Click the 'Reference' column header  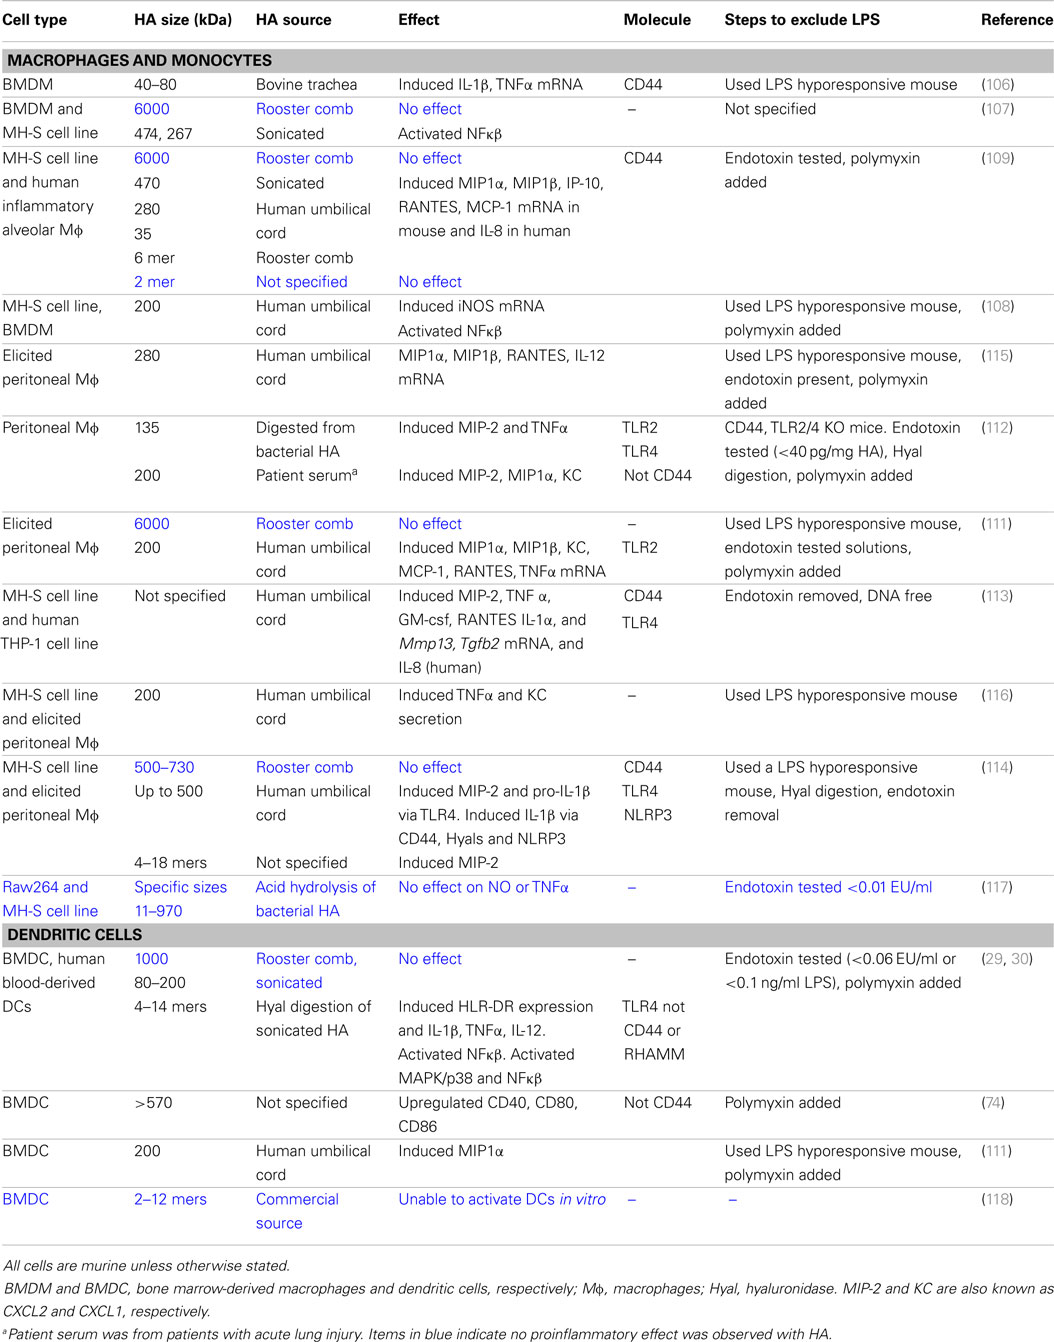click(x=1017, y=19)
